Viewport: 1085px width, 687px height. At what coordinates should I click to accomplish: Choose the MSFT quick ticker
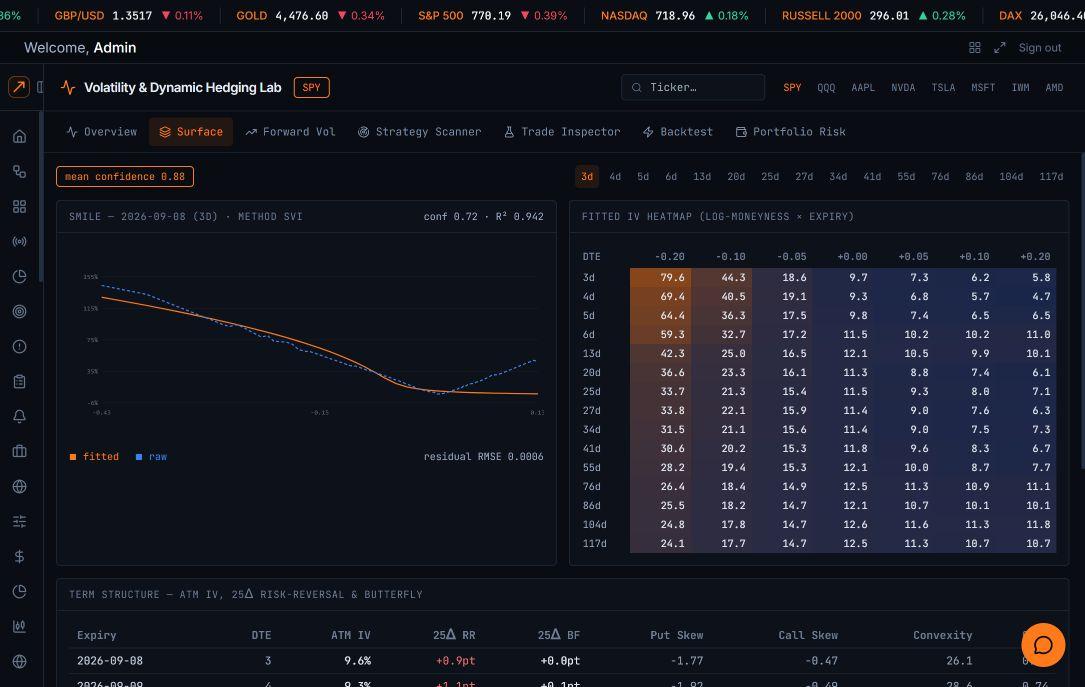click(983, 88)
